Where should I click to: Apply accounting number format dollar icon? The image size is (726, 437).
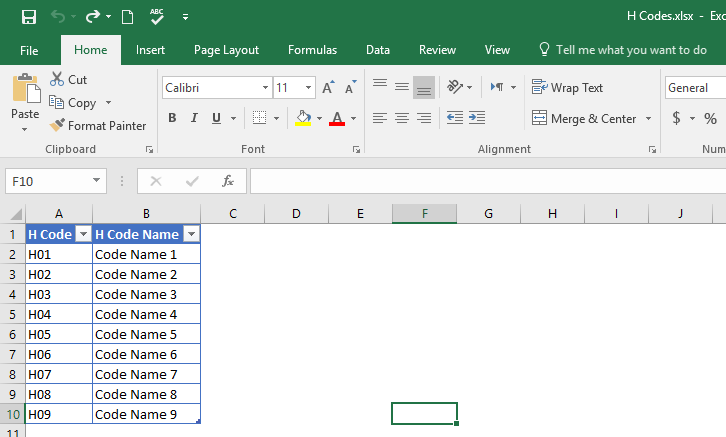pos(676,118)
